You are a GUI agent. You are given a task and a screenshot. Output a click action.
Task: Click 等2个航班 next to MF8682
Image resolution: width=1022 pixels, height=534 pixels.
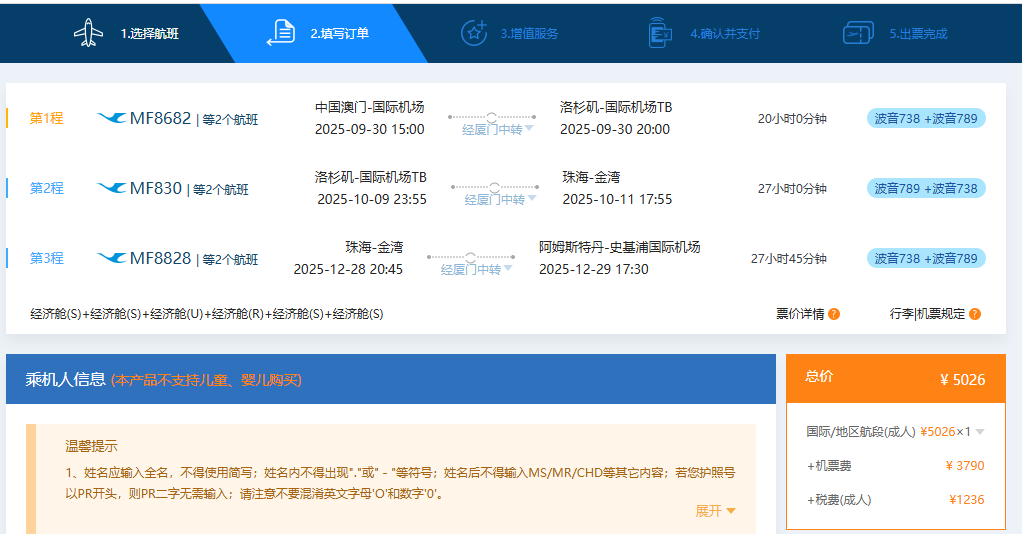click(230, 120)
